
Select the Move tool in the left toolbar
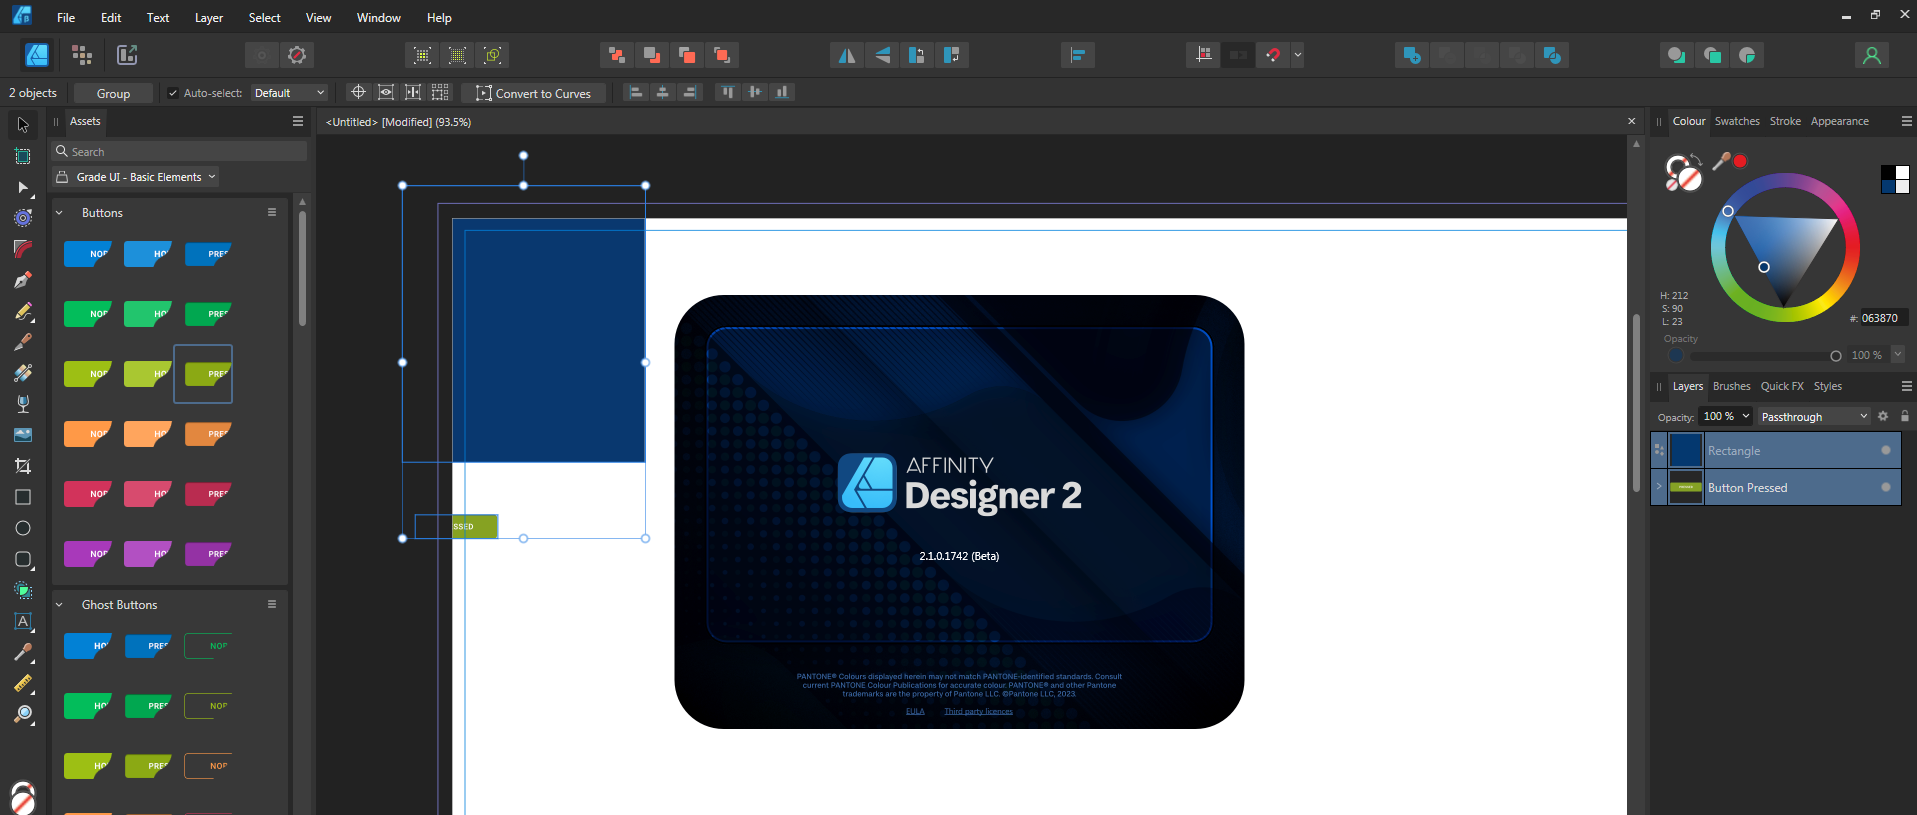(x=23, y=125)
